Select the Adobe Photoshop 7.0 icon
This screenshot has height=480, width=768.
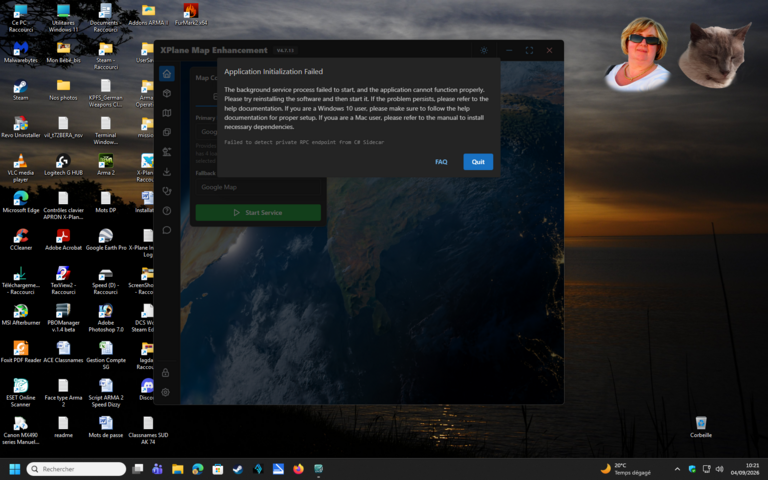pyautogui.click(x=106, y=318)
